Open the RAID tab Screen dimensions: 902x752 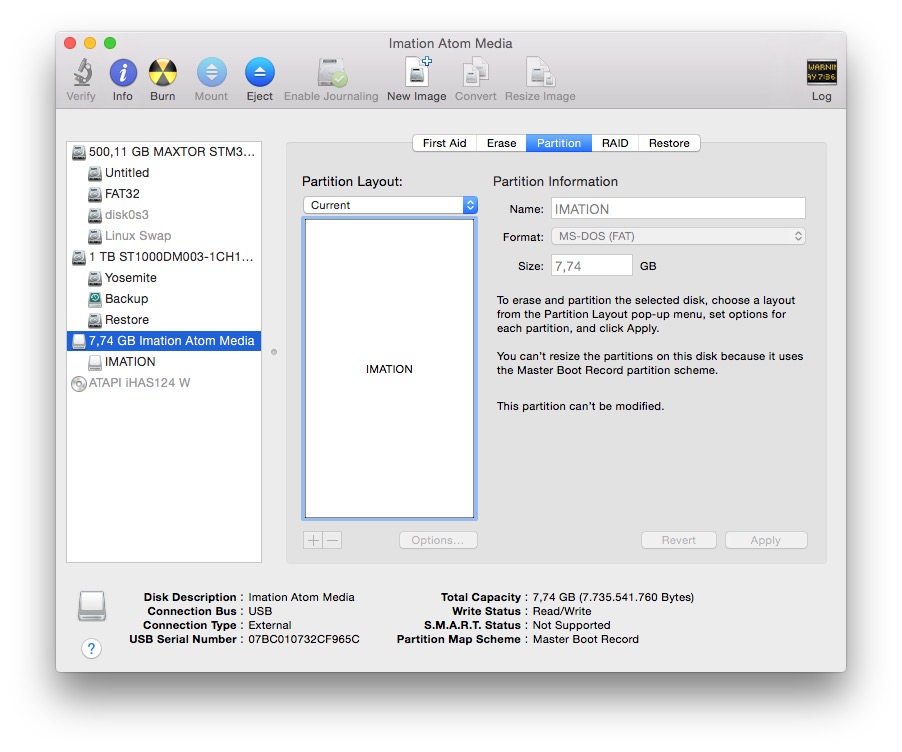[615, 143]
